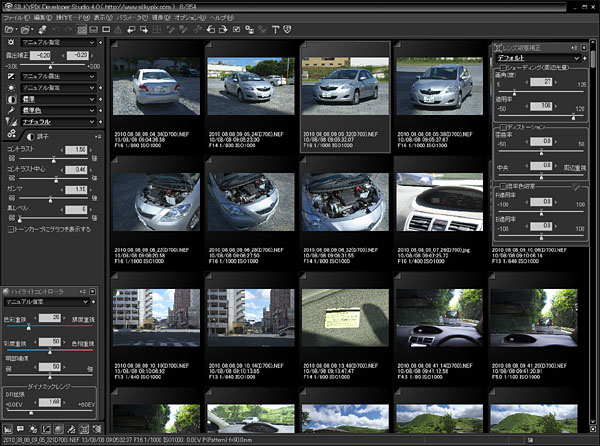Adjust the 露出補正 exposure slider
Screen dimensions: 600x446
51,66
